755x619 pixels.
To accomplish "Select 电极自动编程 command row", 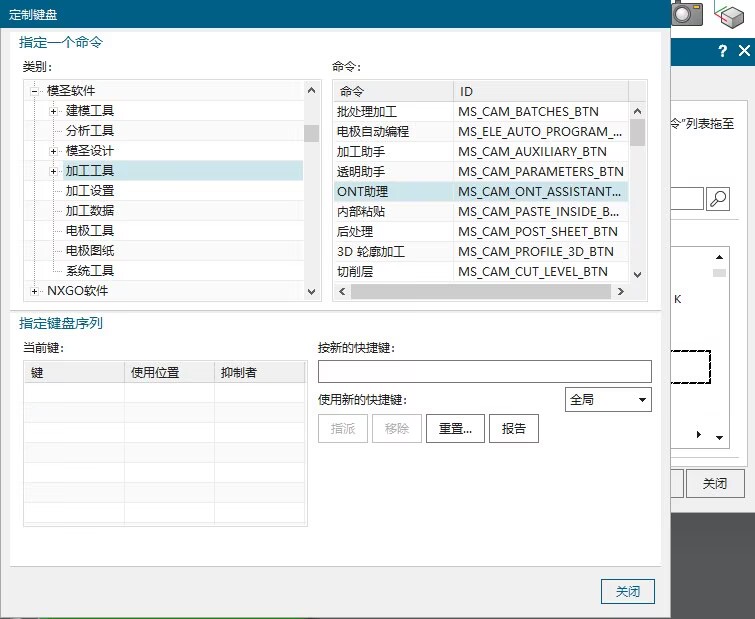I will click(x=481, y=131).
